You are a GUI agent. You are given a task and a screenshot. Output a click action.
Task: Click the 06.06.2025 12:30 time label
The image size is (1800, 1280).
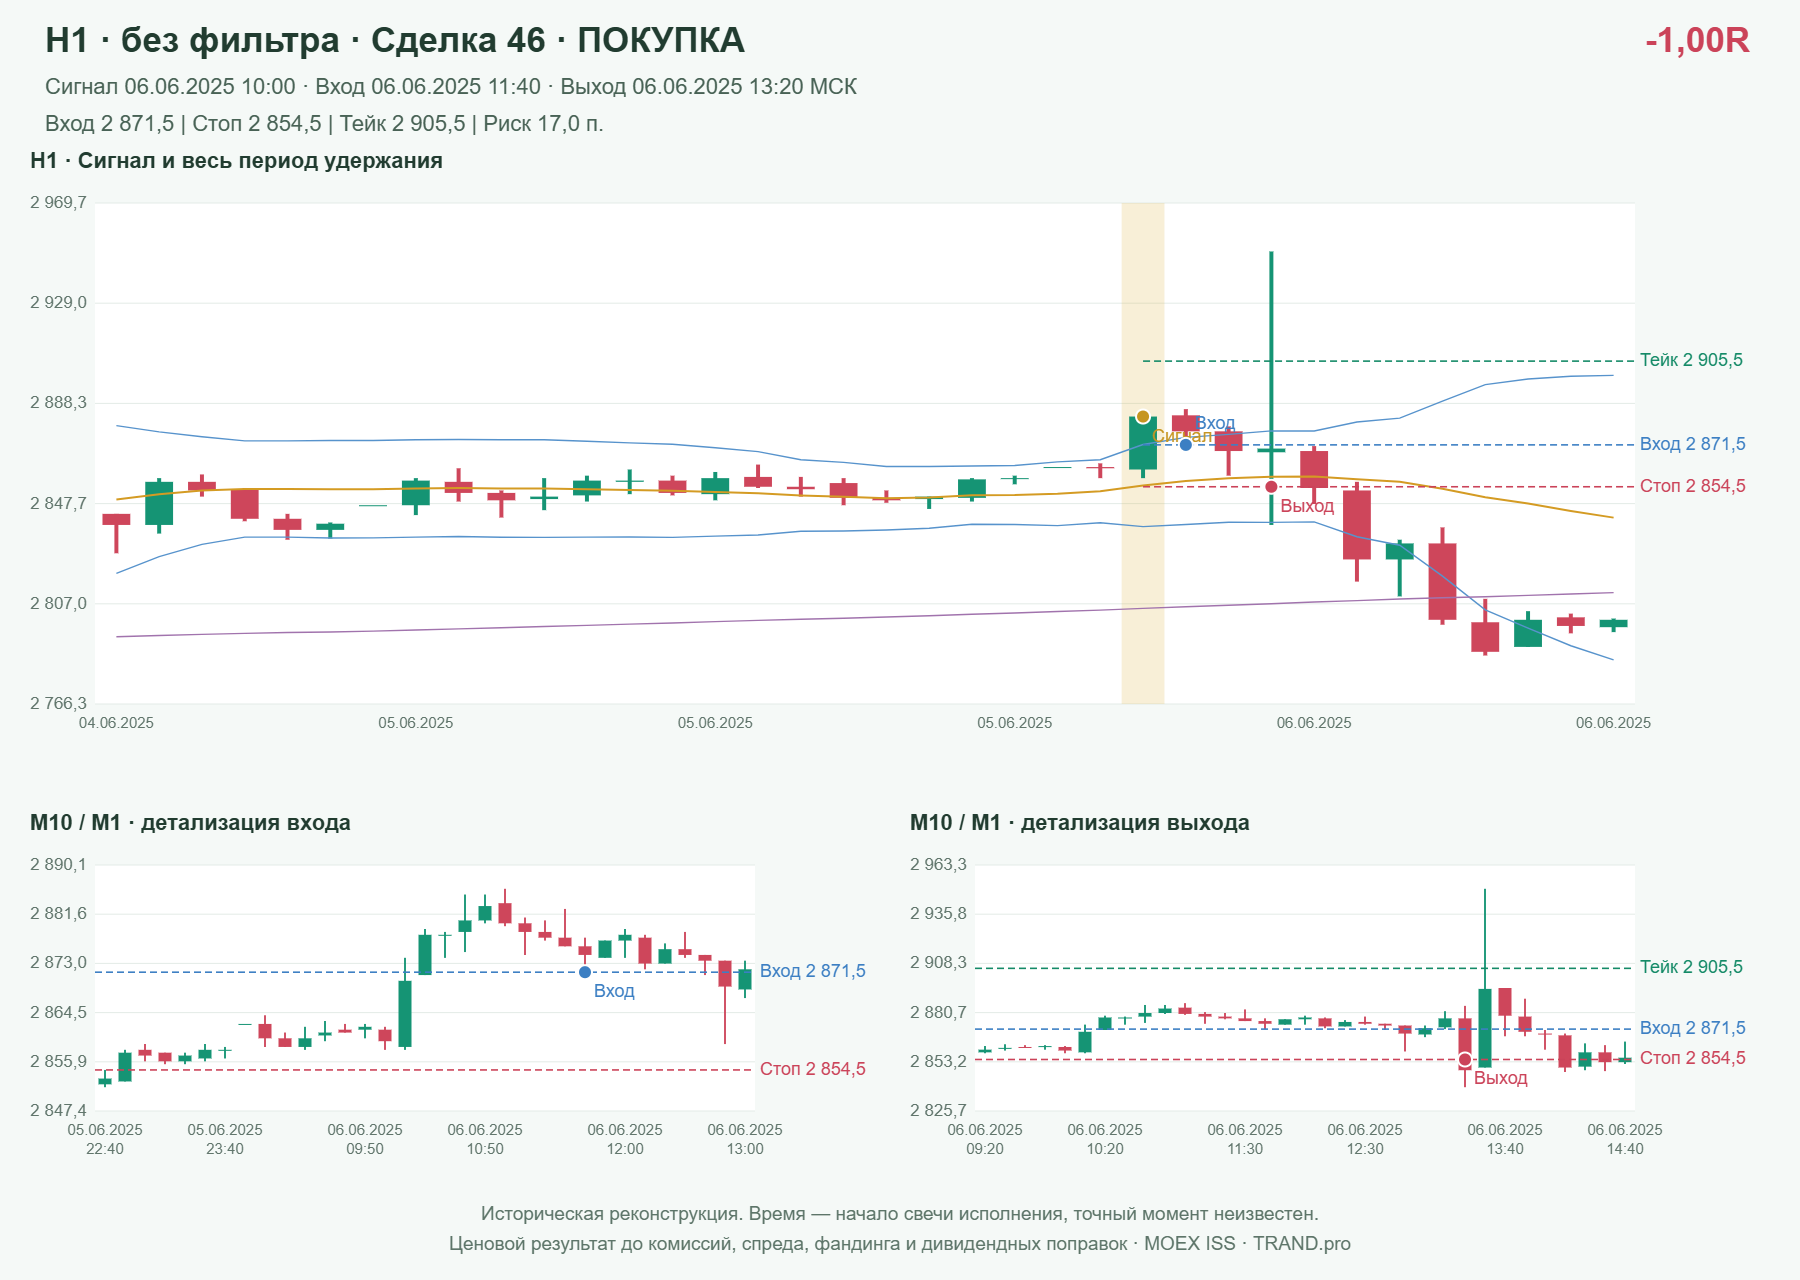1365,1139
